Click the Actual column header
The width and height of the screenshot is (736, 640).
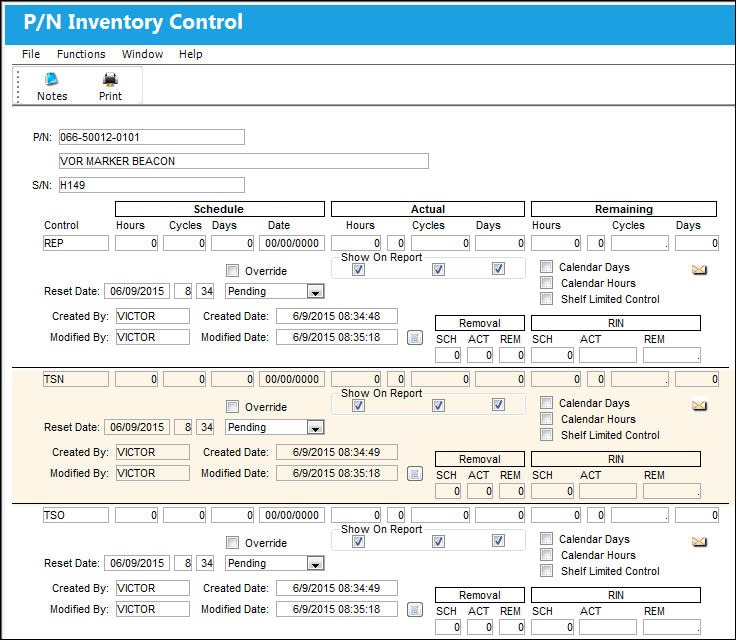[428, 209]
